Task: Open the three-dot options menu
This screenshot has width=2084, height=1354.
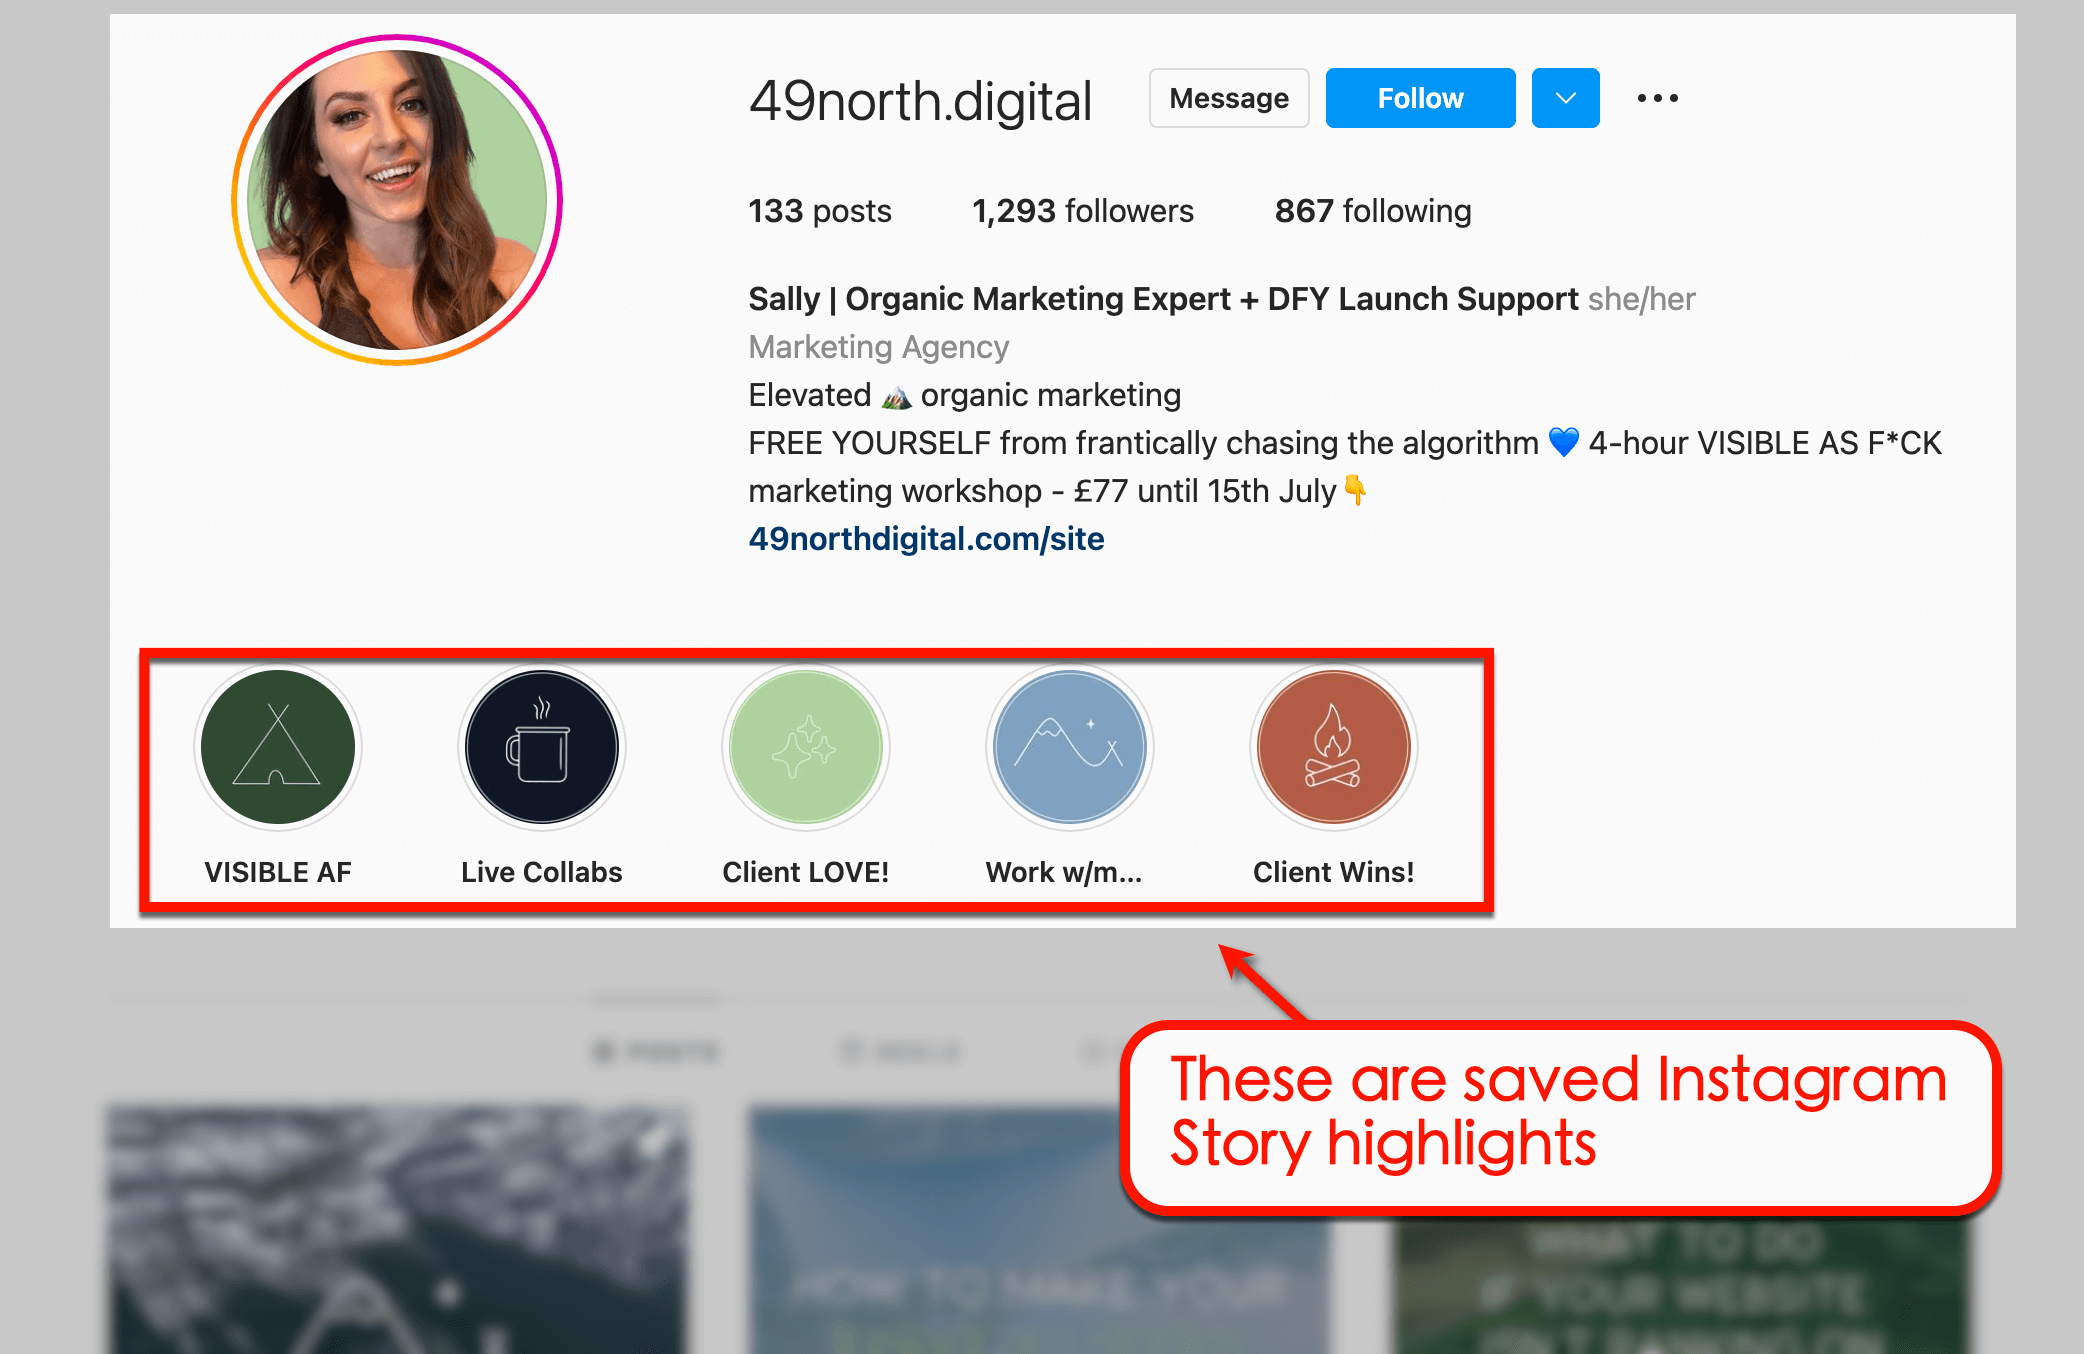Action: click(x=1657, y=97)
